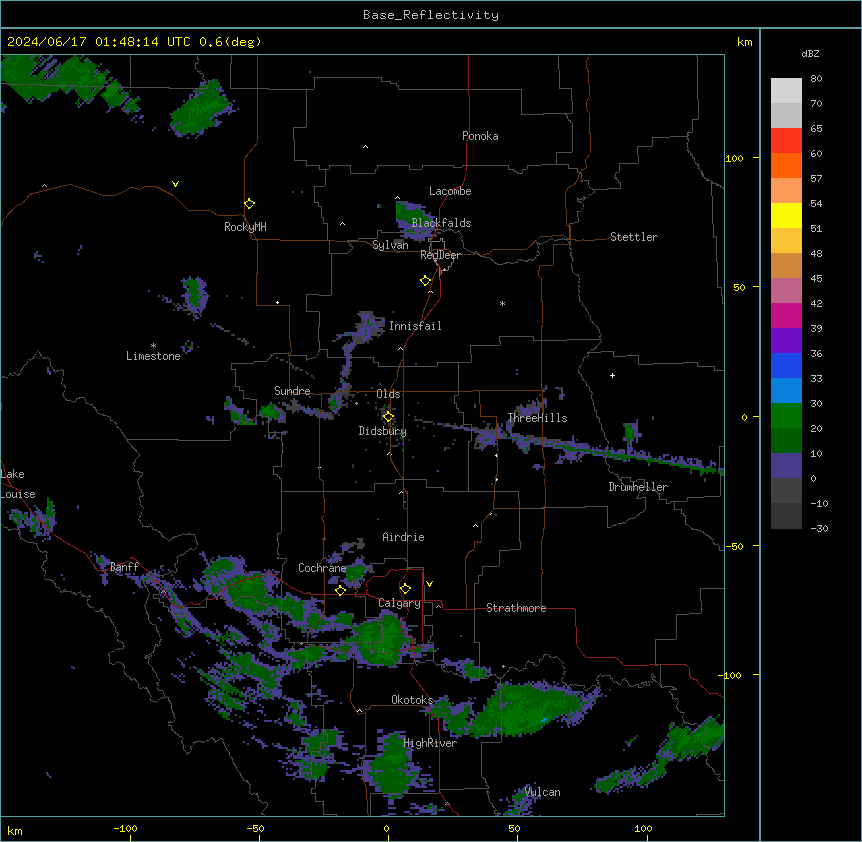Click the dBZ legend heading
The width and height of the screenshot is (862, 842).
pos(810,53)
